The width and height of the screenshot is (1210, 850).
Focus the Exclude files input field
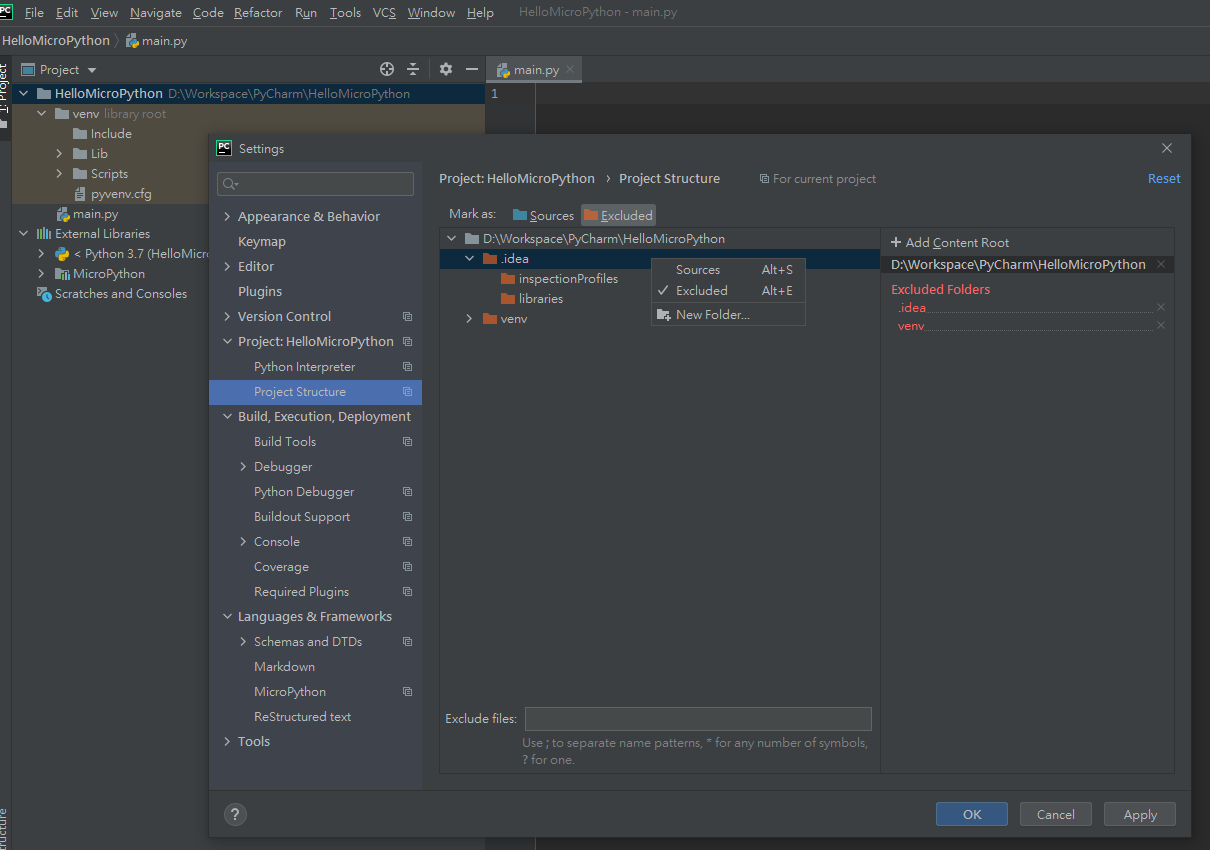click(x=698, y=719)
